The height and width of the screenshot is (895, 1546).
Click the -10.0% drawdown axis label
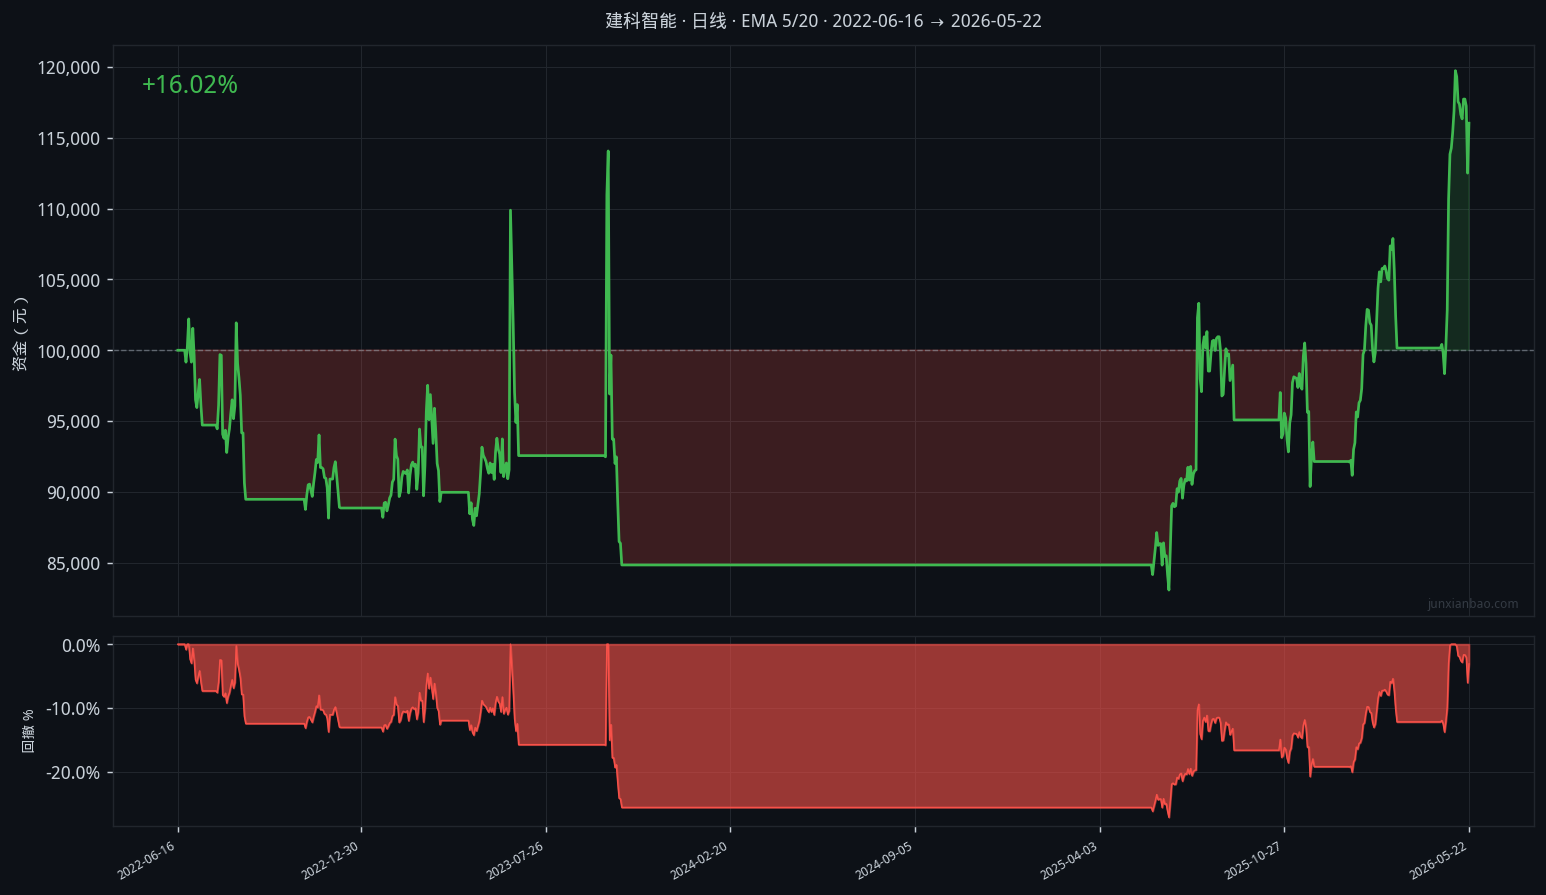[73, 709]
